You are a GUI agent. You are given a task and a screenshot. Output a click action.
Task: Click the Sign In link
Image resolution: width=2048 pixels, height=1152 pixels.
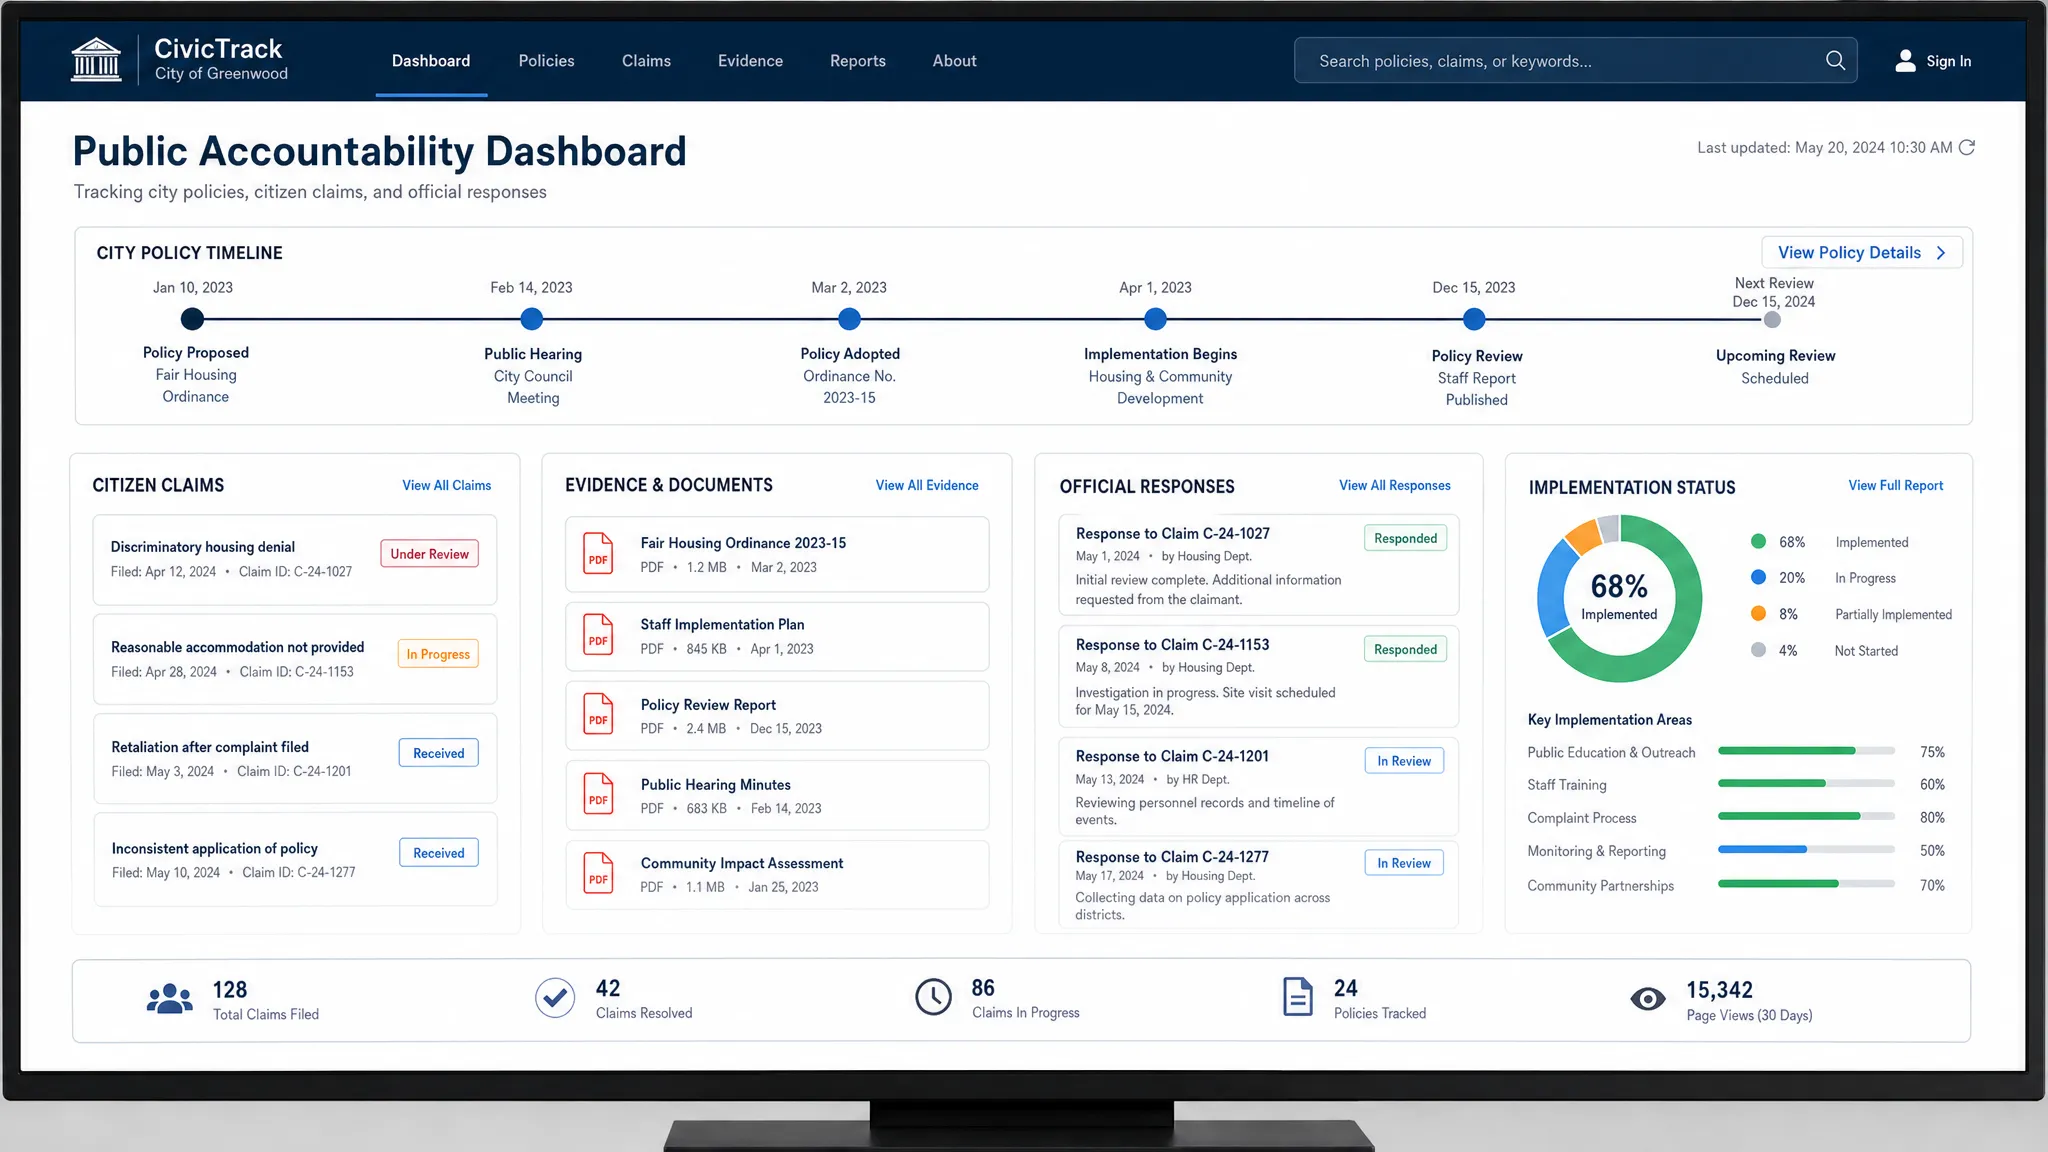1948,61
